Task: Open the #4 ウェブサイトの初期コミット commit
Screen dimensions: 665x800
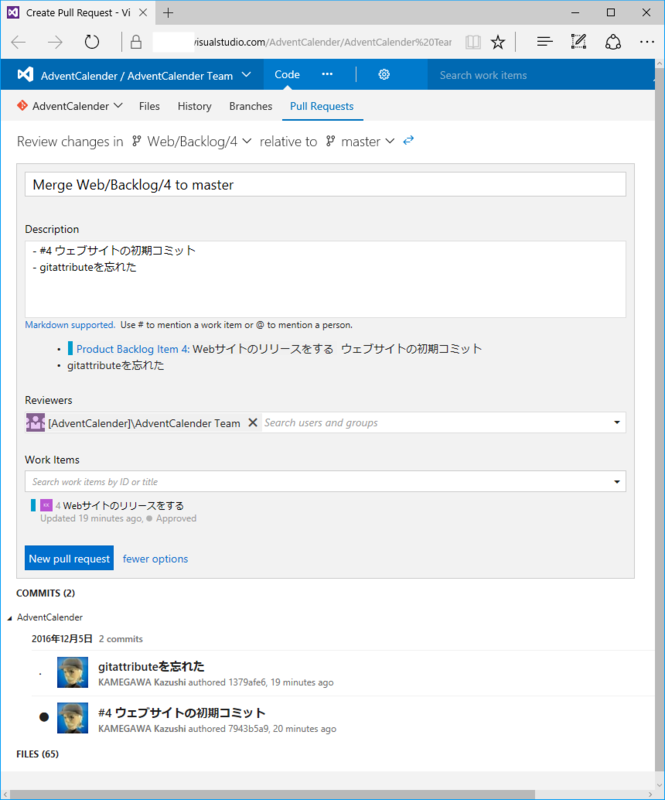Action: click(x=182, y=713)
